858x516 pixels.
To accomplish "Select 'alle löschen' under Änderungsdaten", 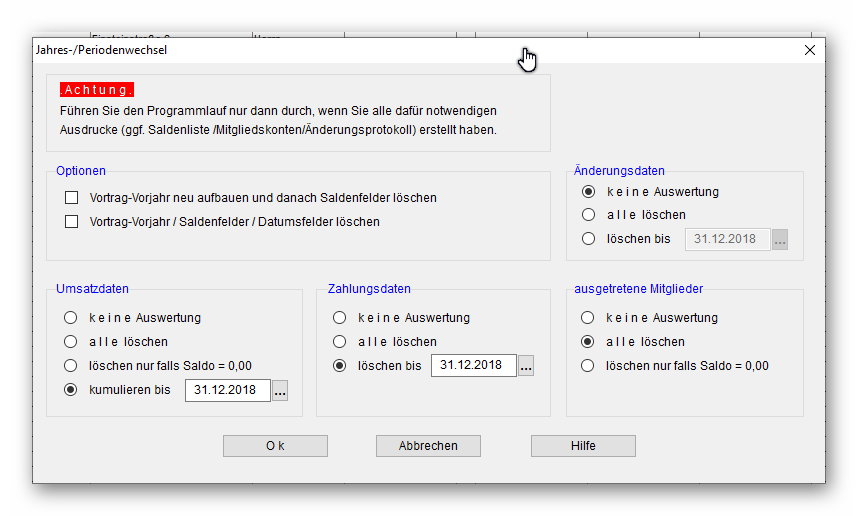I will (x=589, y=215).
